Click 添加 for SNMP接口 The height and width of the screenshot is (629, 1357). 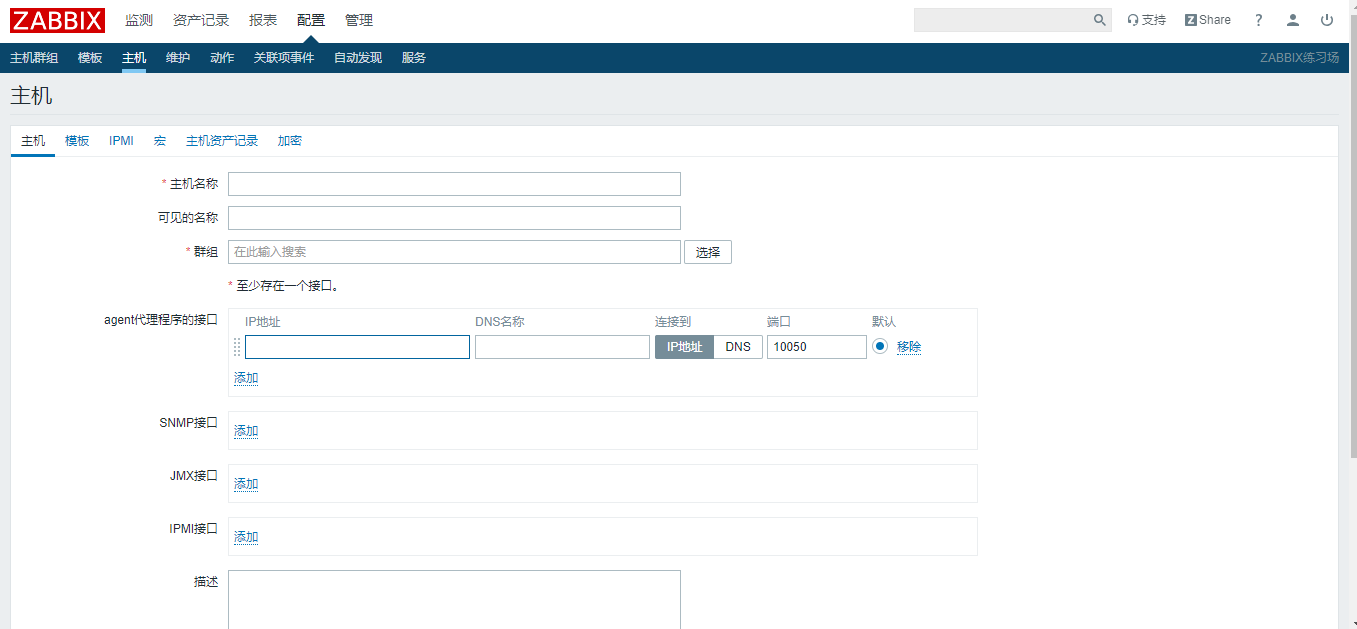[x=246, y=431]
